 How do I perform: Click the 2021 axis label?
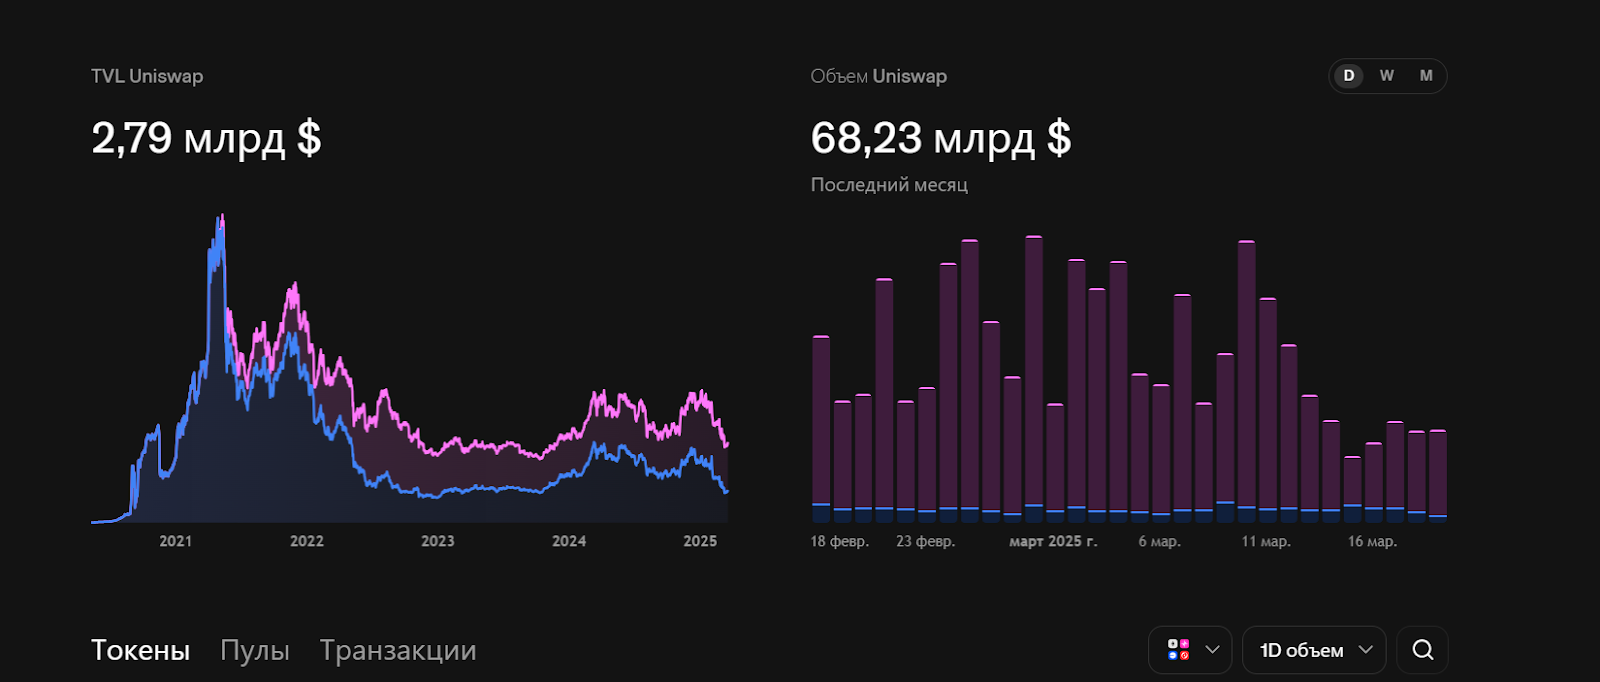(175, 541)
